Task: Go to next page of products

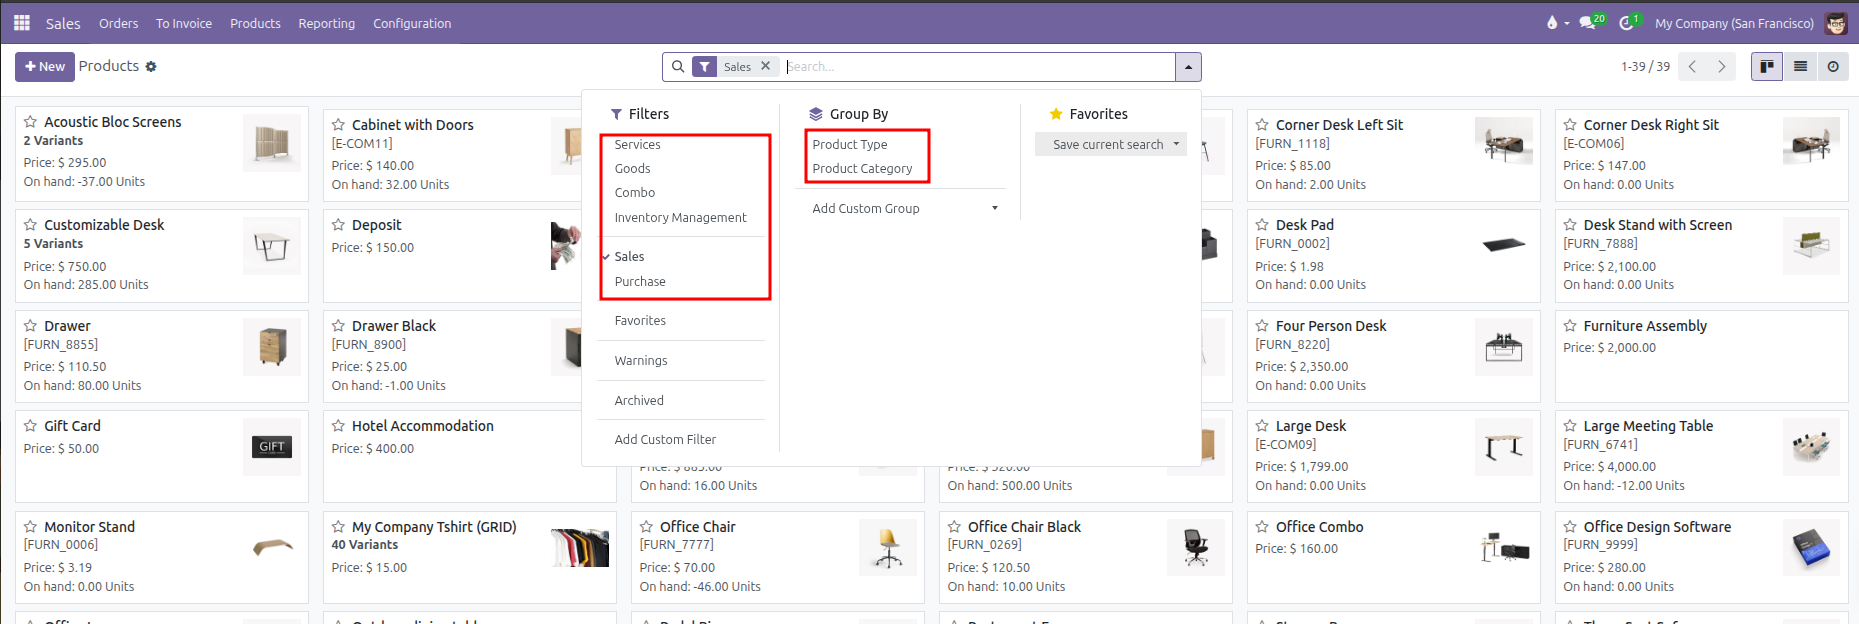Action: click(x=1721, y=66)
